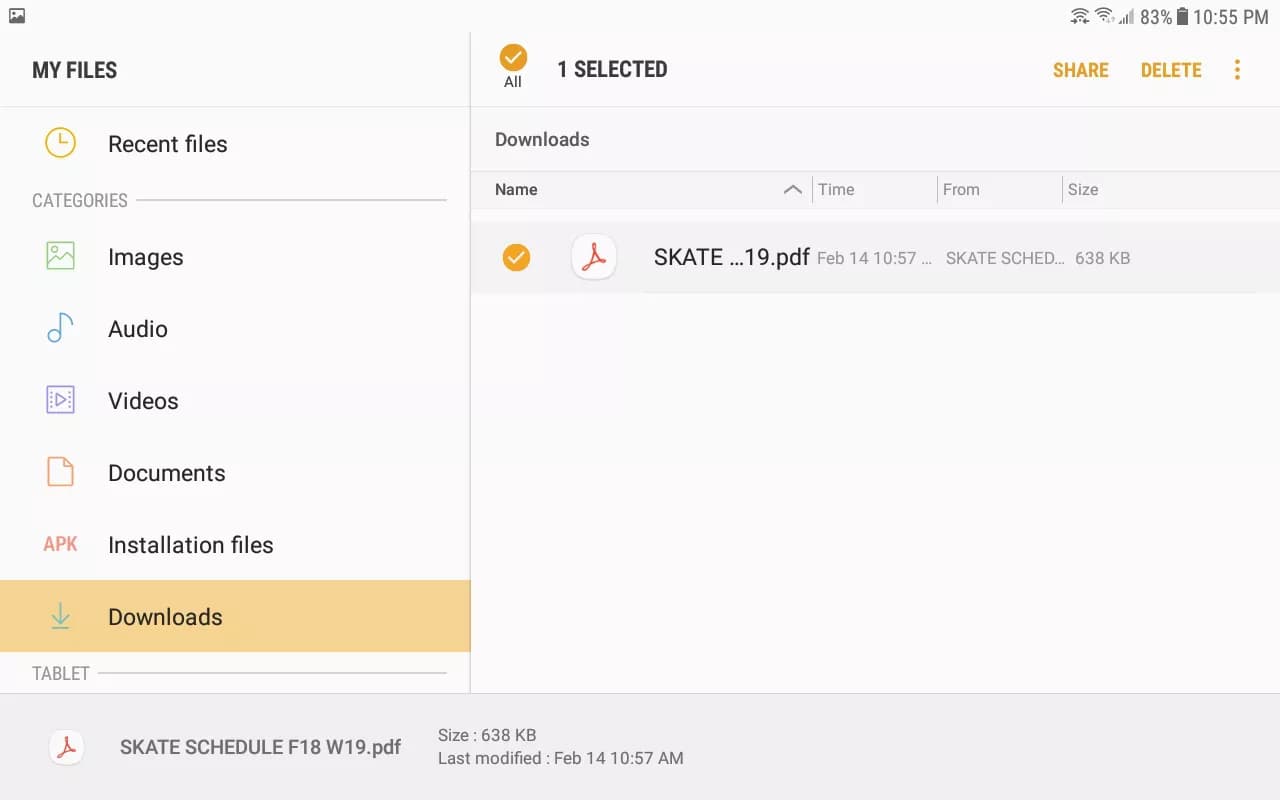1280x800 pixels.
Task: Tap the APK Installation files icon
Action: pos(60,544)
